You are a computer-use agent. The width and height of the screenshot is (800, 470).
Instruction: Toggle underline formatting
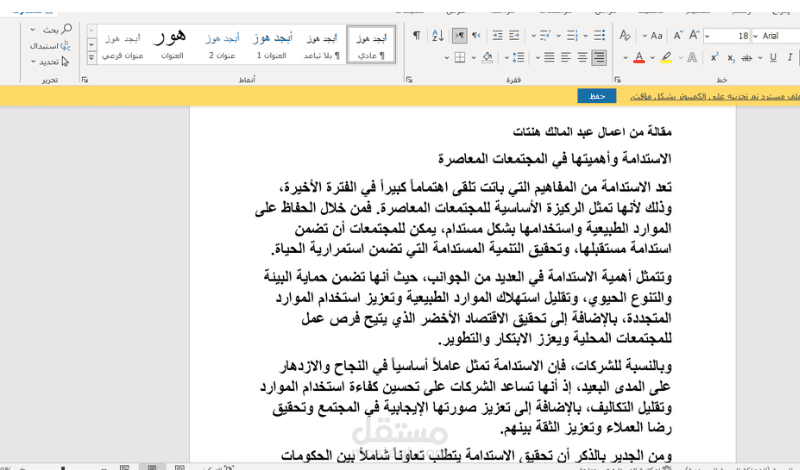(x=773, y=58)
